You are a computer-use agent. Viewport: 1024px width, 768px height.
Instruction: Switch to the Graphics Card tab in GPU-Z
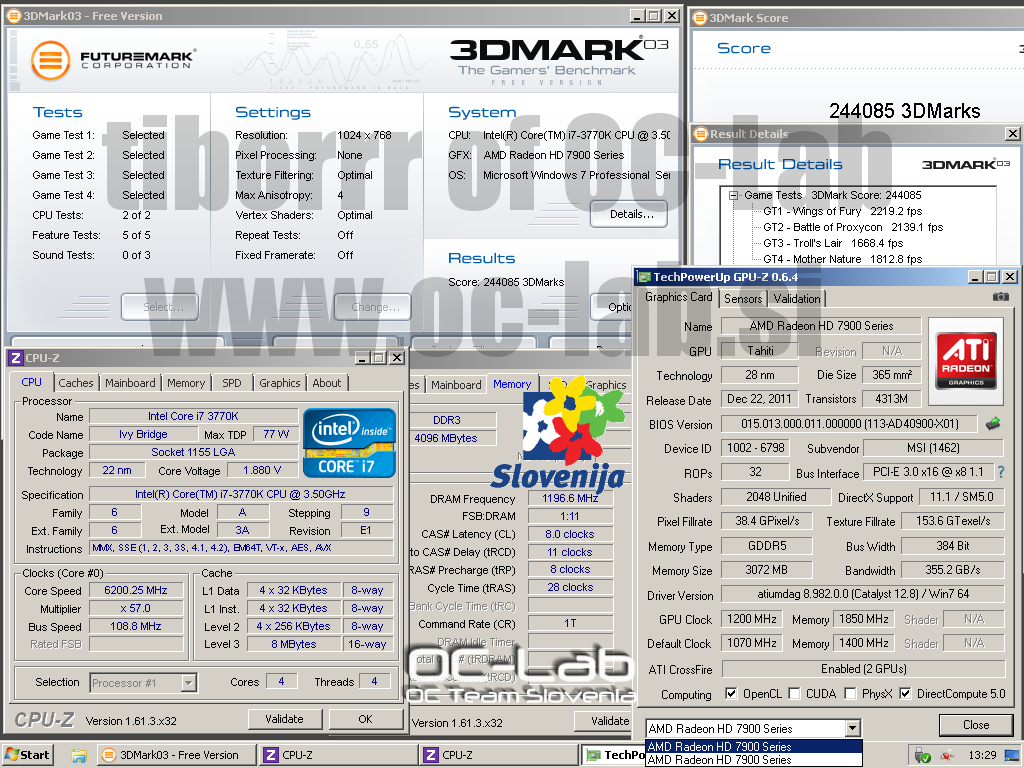[x=679, y=297]
